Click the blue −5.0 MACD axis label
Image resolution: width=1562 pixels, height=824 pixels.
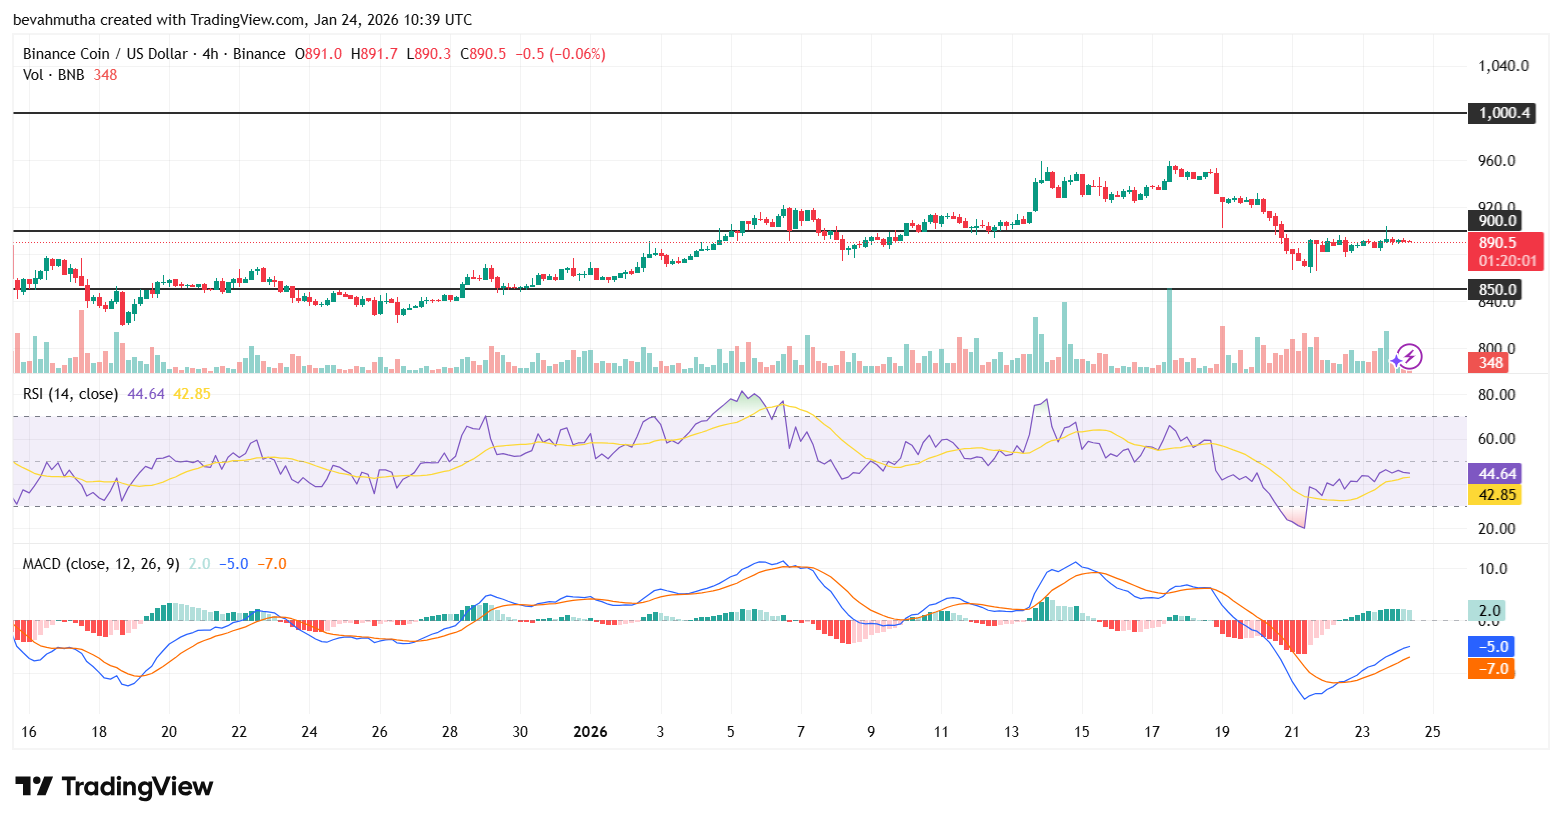tap(1491, 647)
